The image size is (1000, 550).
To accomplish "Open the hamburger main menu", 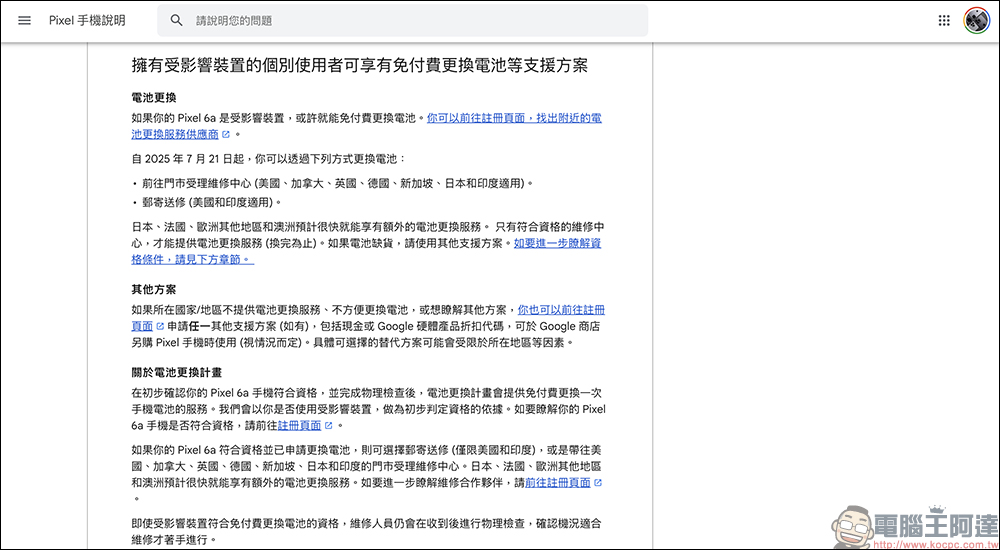I will tap(24, 20).
